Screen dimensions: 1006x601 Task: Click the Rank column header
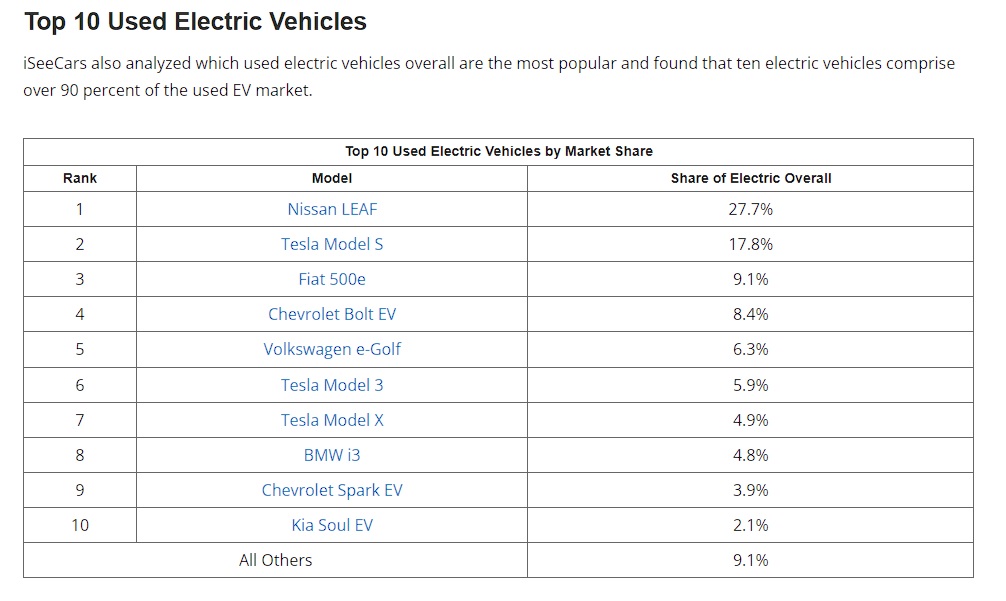(x=80, y=178)
